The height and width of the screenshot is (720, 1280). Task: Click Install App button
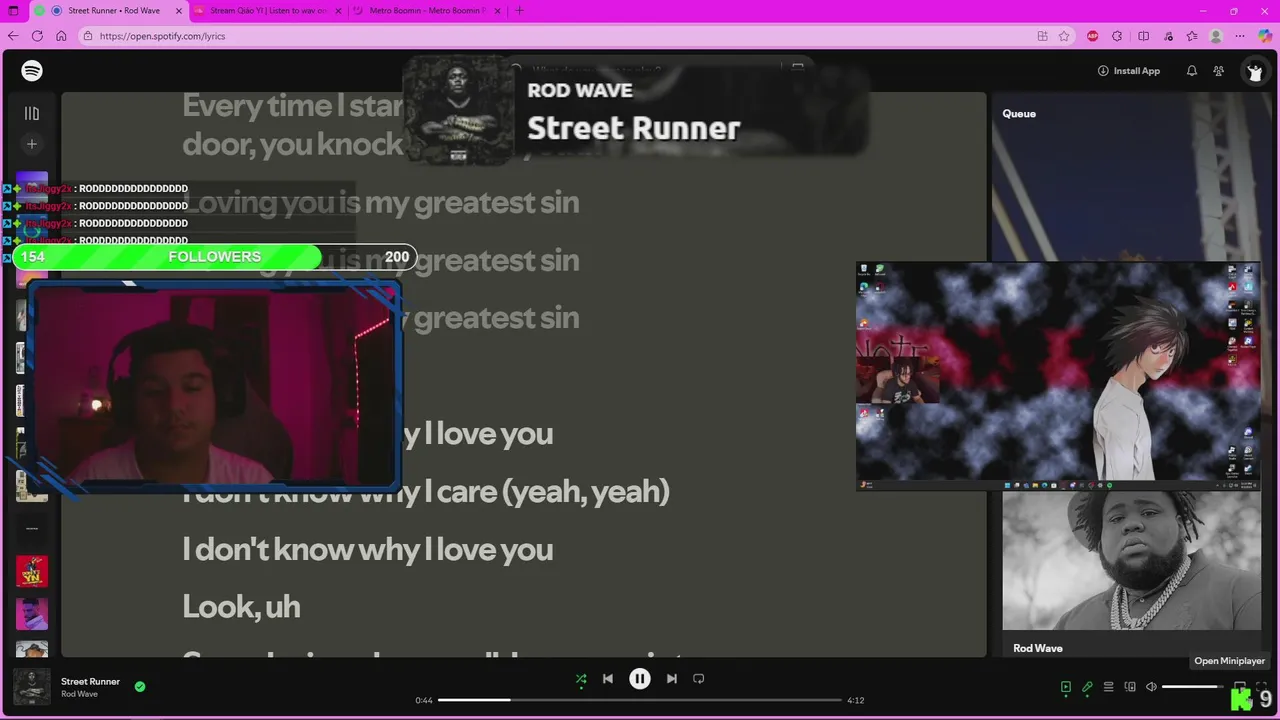1128,71
